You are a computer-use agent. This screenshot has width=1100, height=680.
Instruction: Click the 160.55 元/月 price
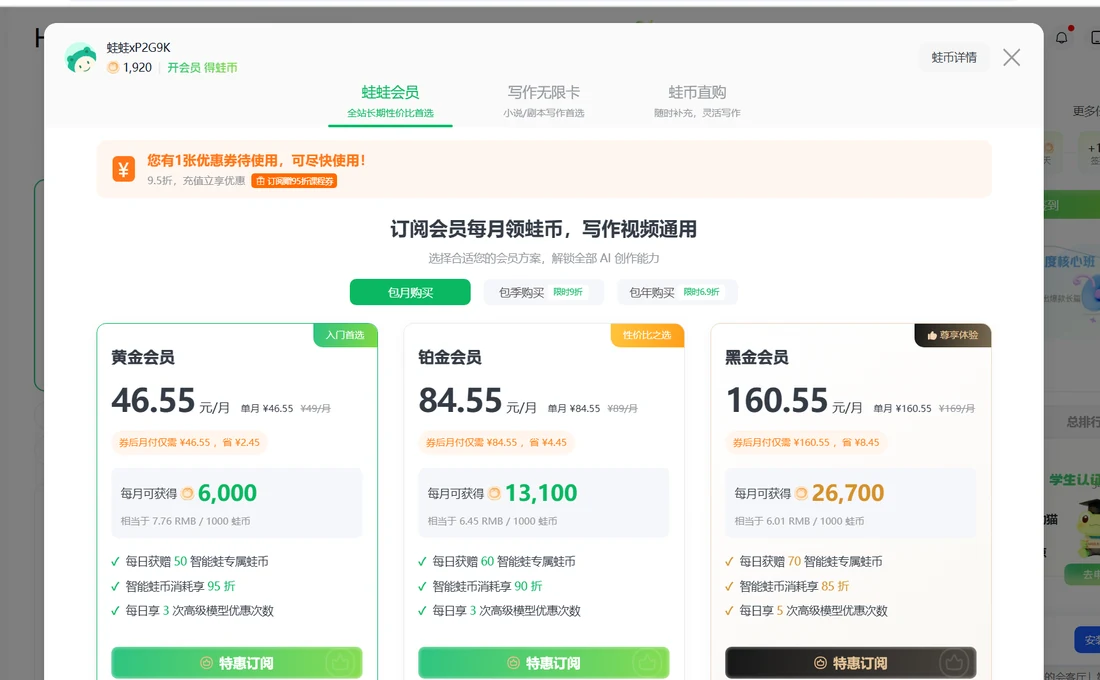[x=794, y=401]
